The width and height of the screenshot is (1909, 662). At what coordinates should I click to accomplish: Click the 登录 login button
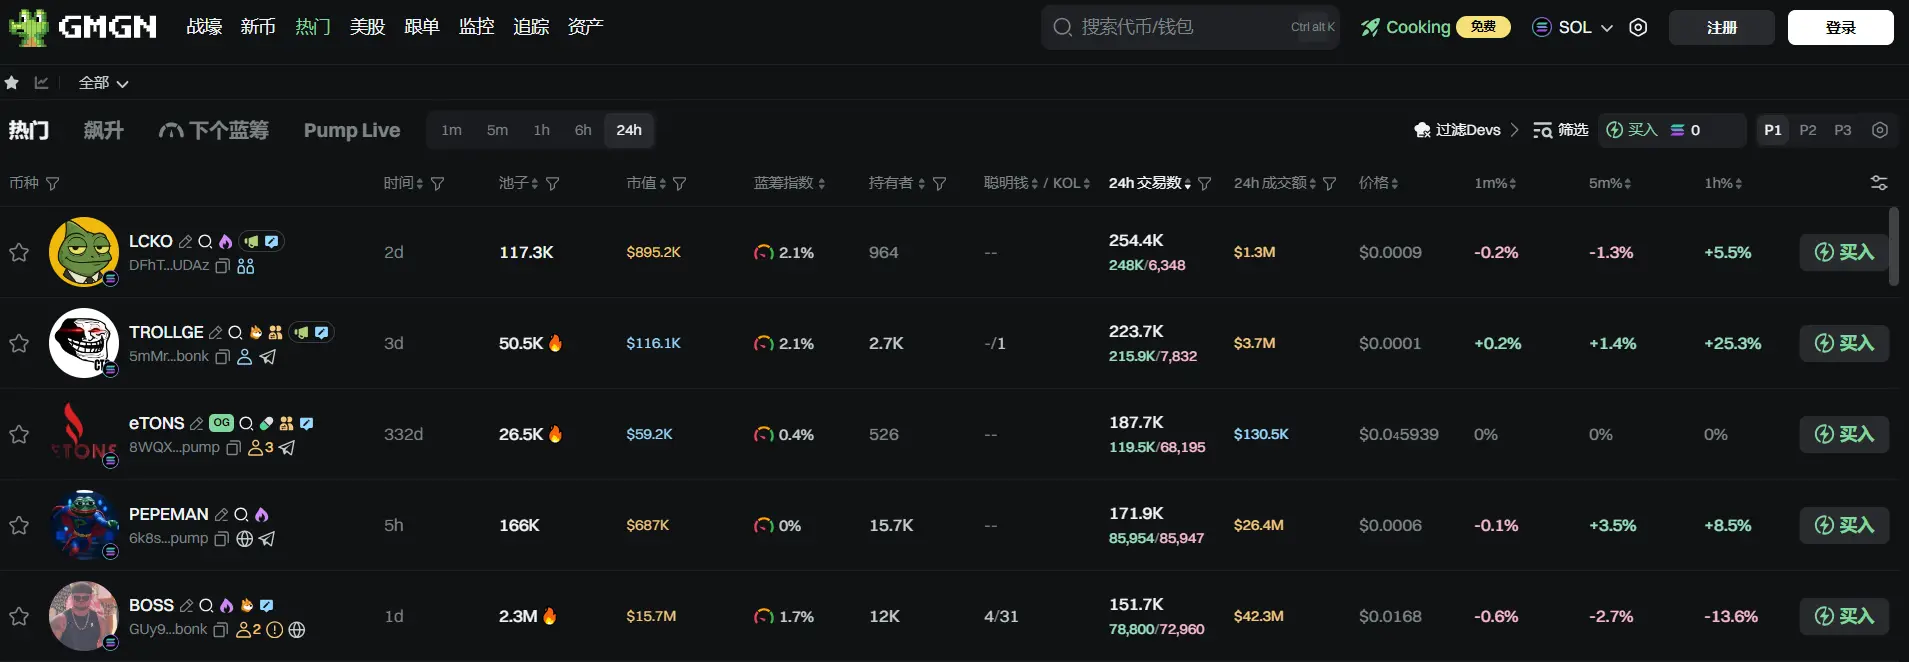click(1840, 28)
